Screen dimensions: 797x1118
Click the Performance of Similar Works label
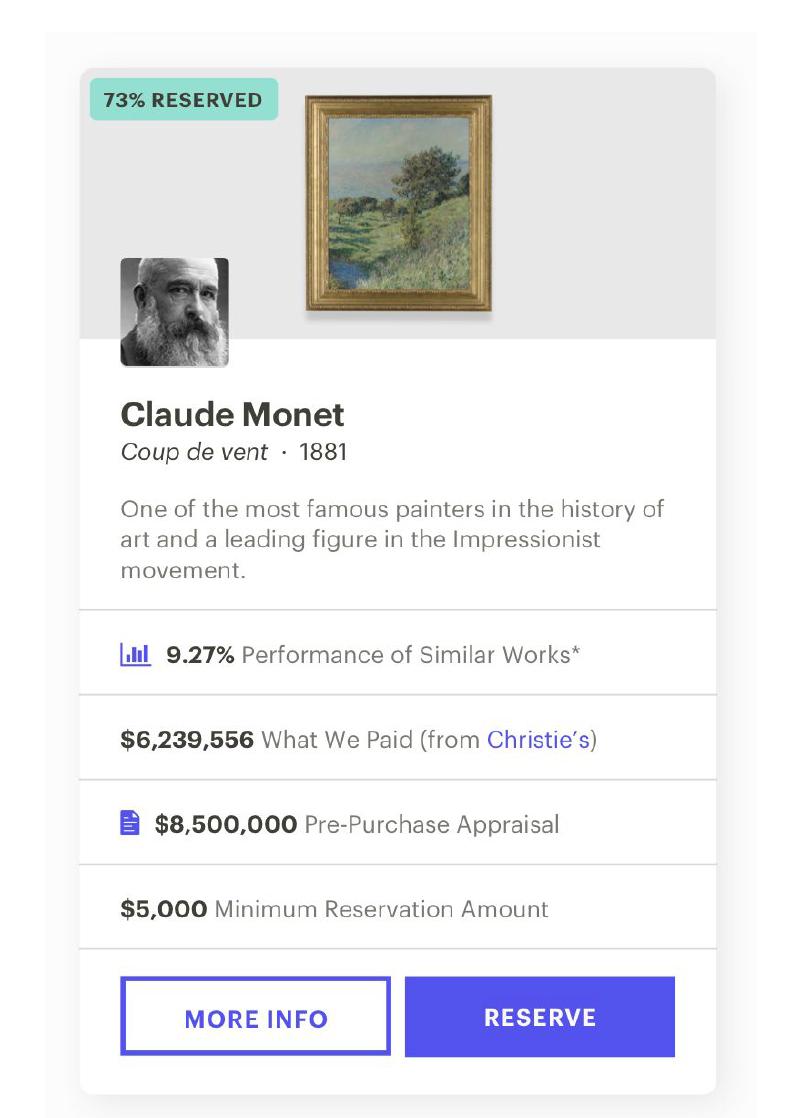coord(411,655)
